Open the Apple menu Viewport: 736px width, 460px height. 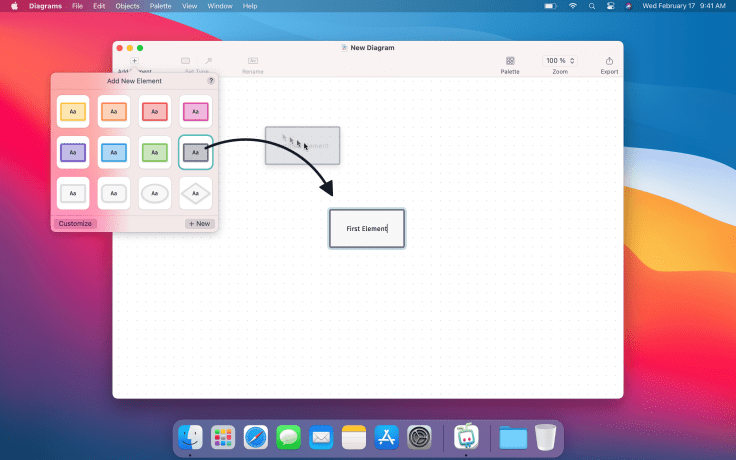[15, 6]
